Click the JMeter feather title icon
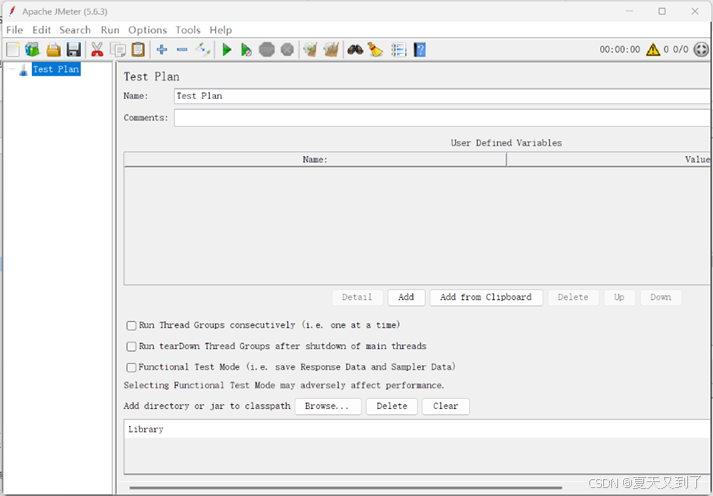The image size is (713, 496). (x=12, y=11)
